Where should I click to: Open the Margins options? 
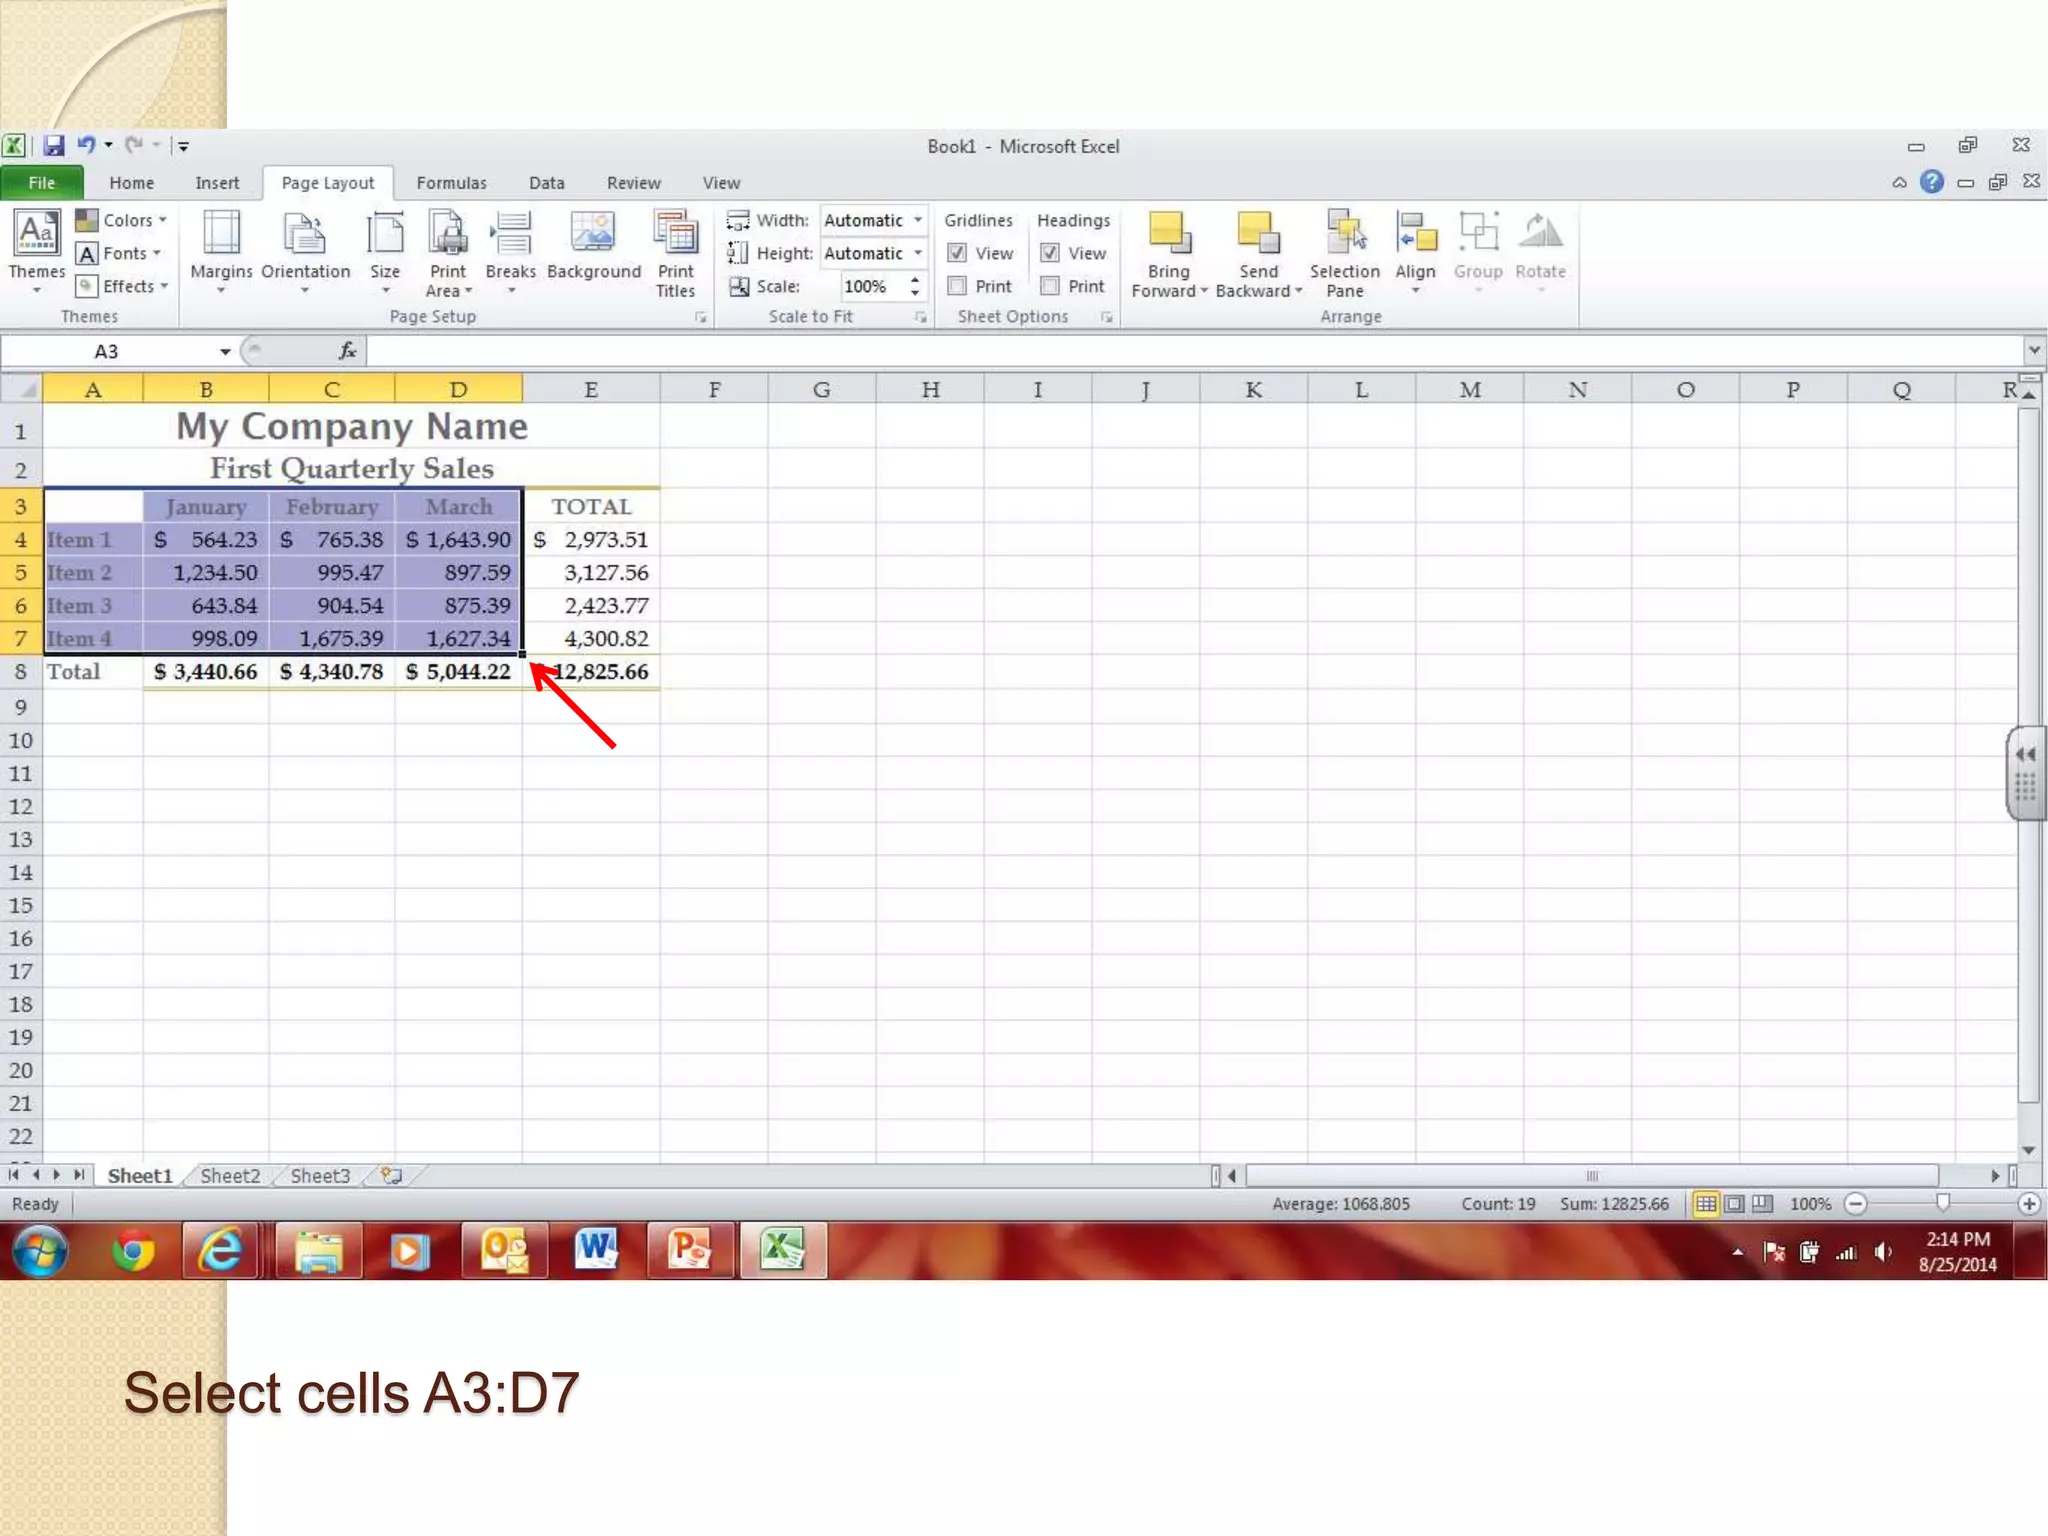[221, 252]
